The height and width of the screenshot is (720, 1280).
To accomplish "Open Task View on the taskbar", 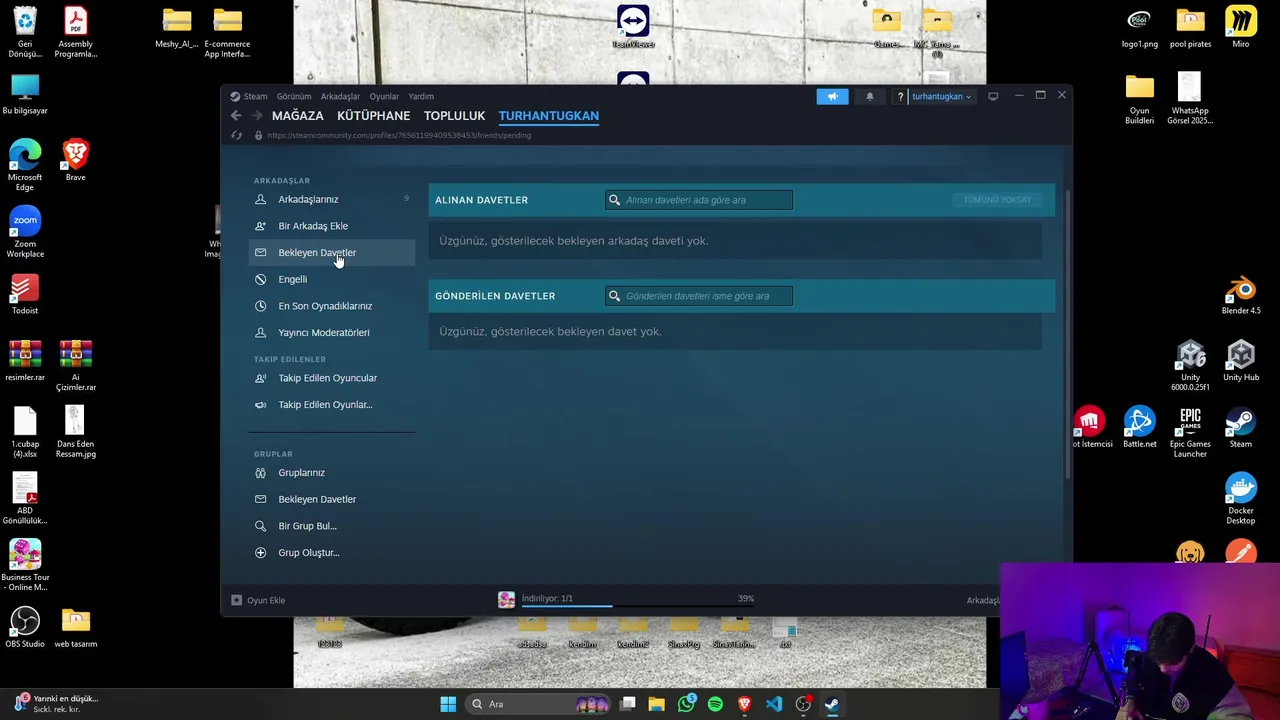I will [x=628, y=704].
